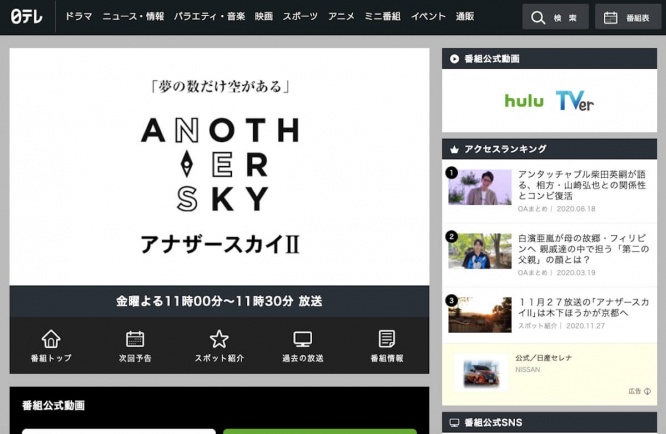Open ranking 1 thumbnail of 柴田英嗣
The height and width of the screenshot is (434, 666).
click(x=480, y=187)
